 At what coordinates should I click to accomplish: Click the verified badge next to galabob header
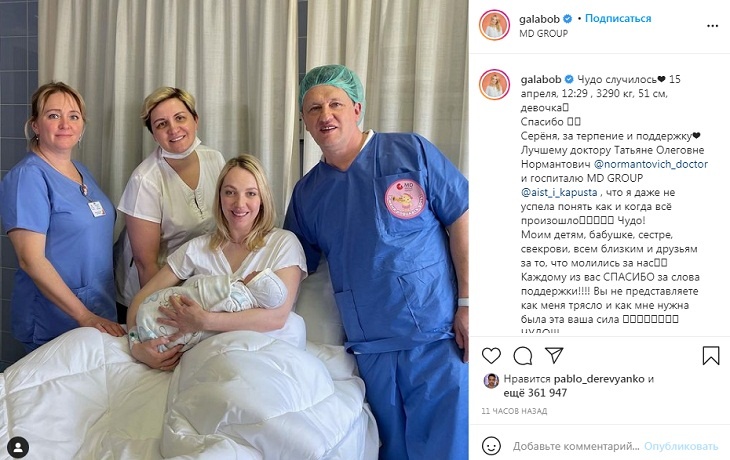point(568,19)
